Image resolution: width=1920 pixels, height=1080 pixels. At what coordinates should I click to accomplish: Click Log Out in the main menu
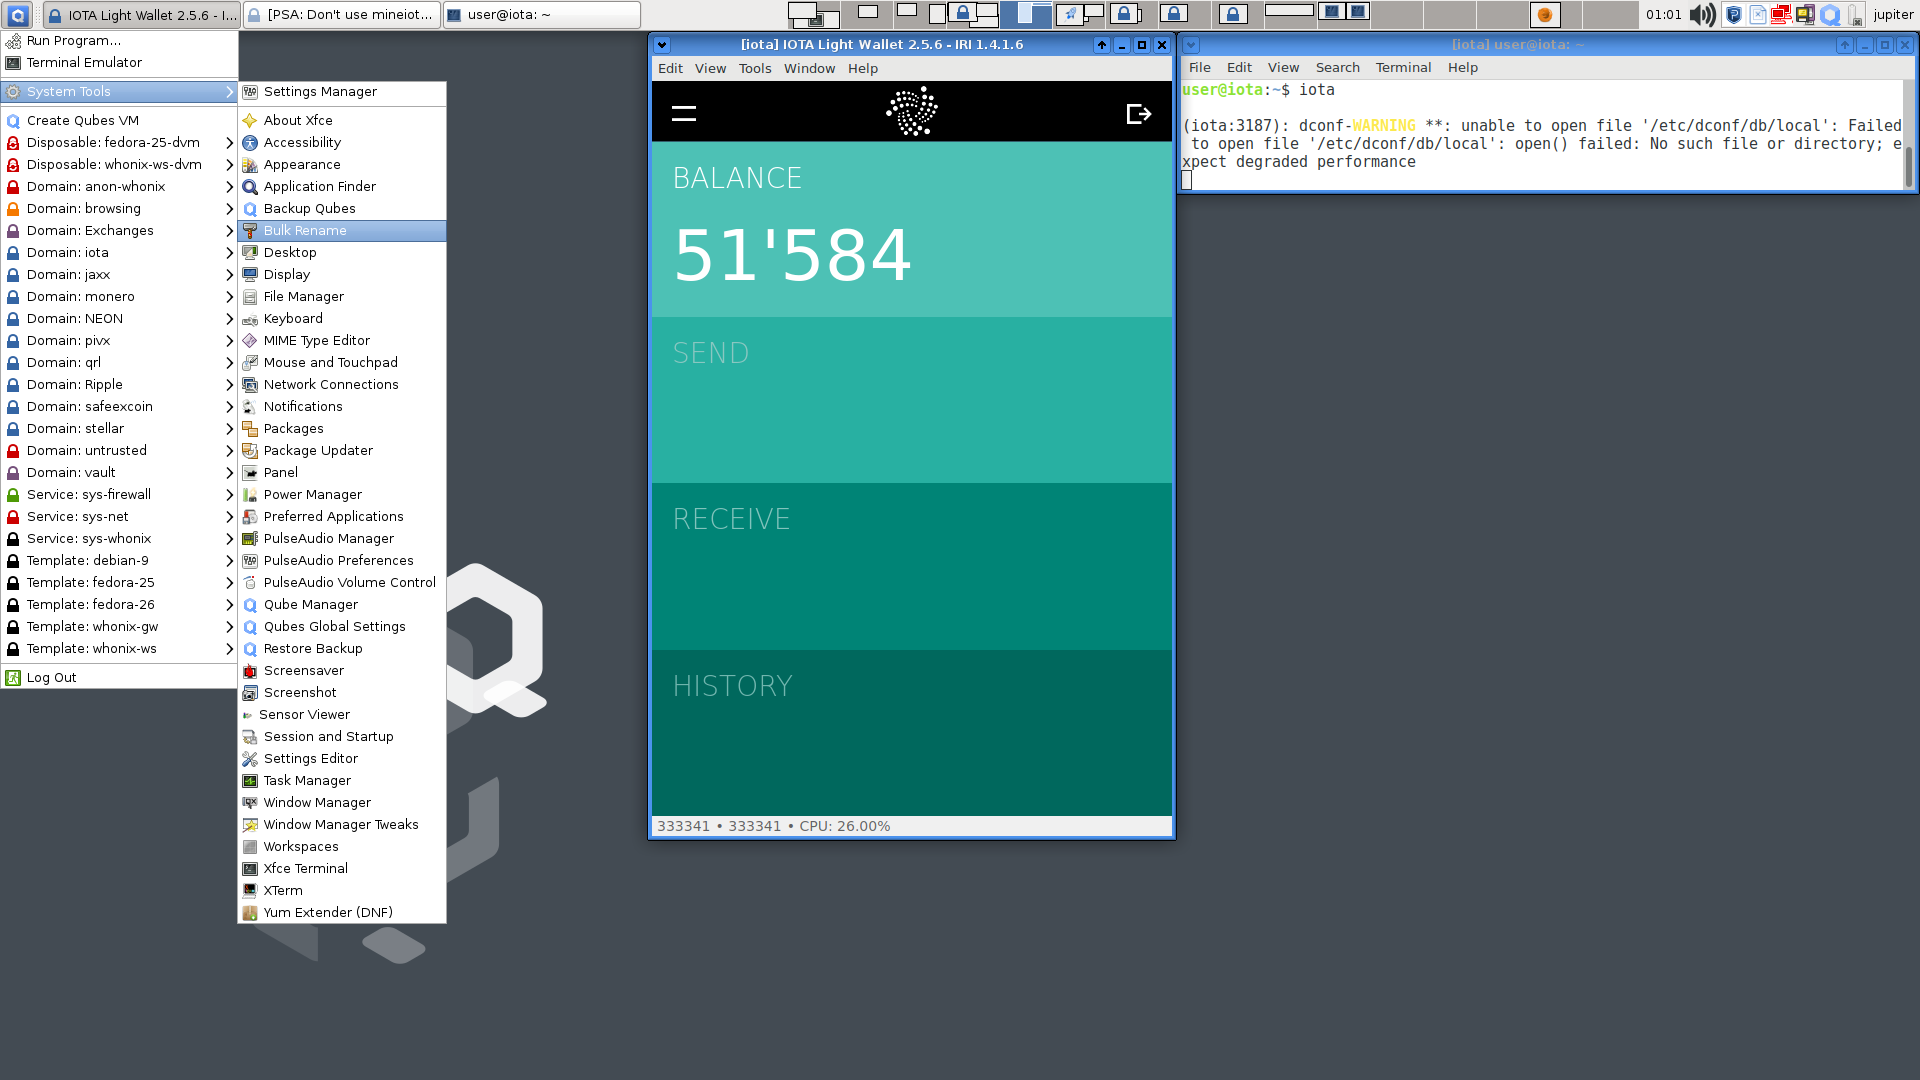click(x=119, y=678)
